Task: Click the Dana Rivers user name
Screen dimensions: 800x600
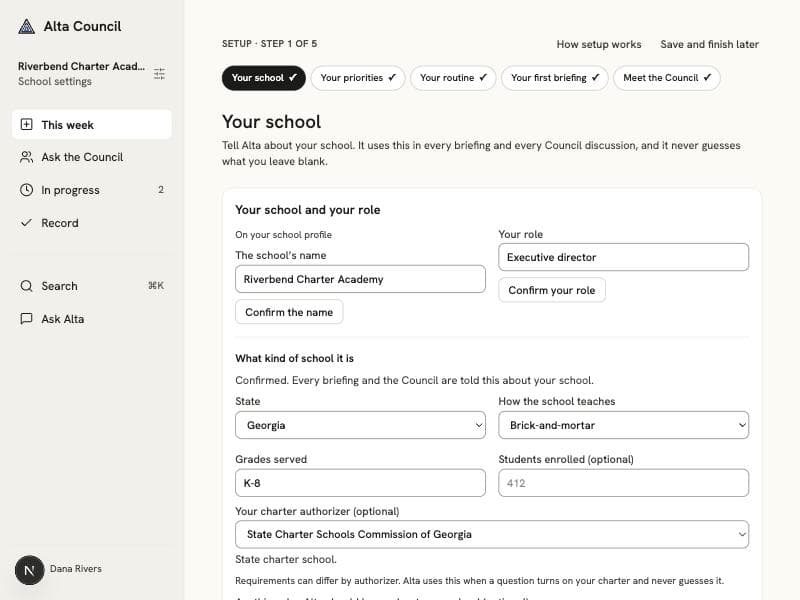Action: point(76,569)
